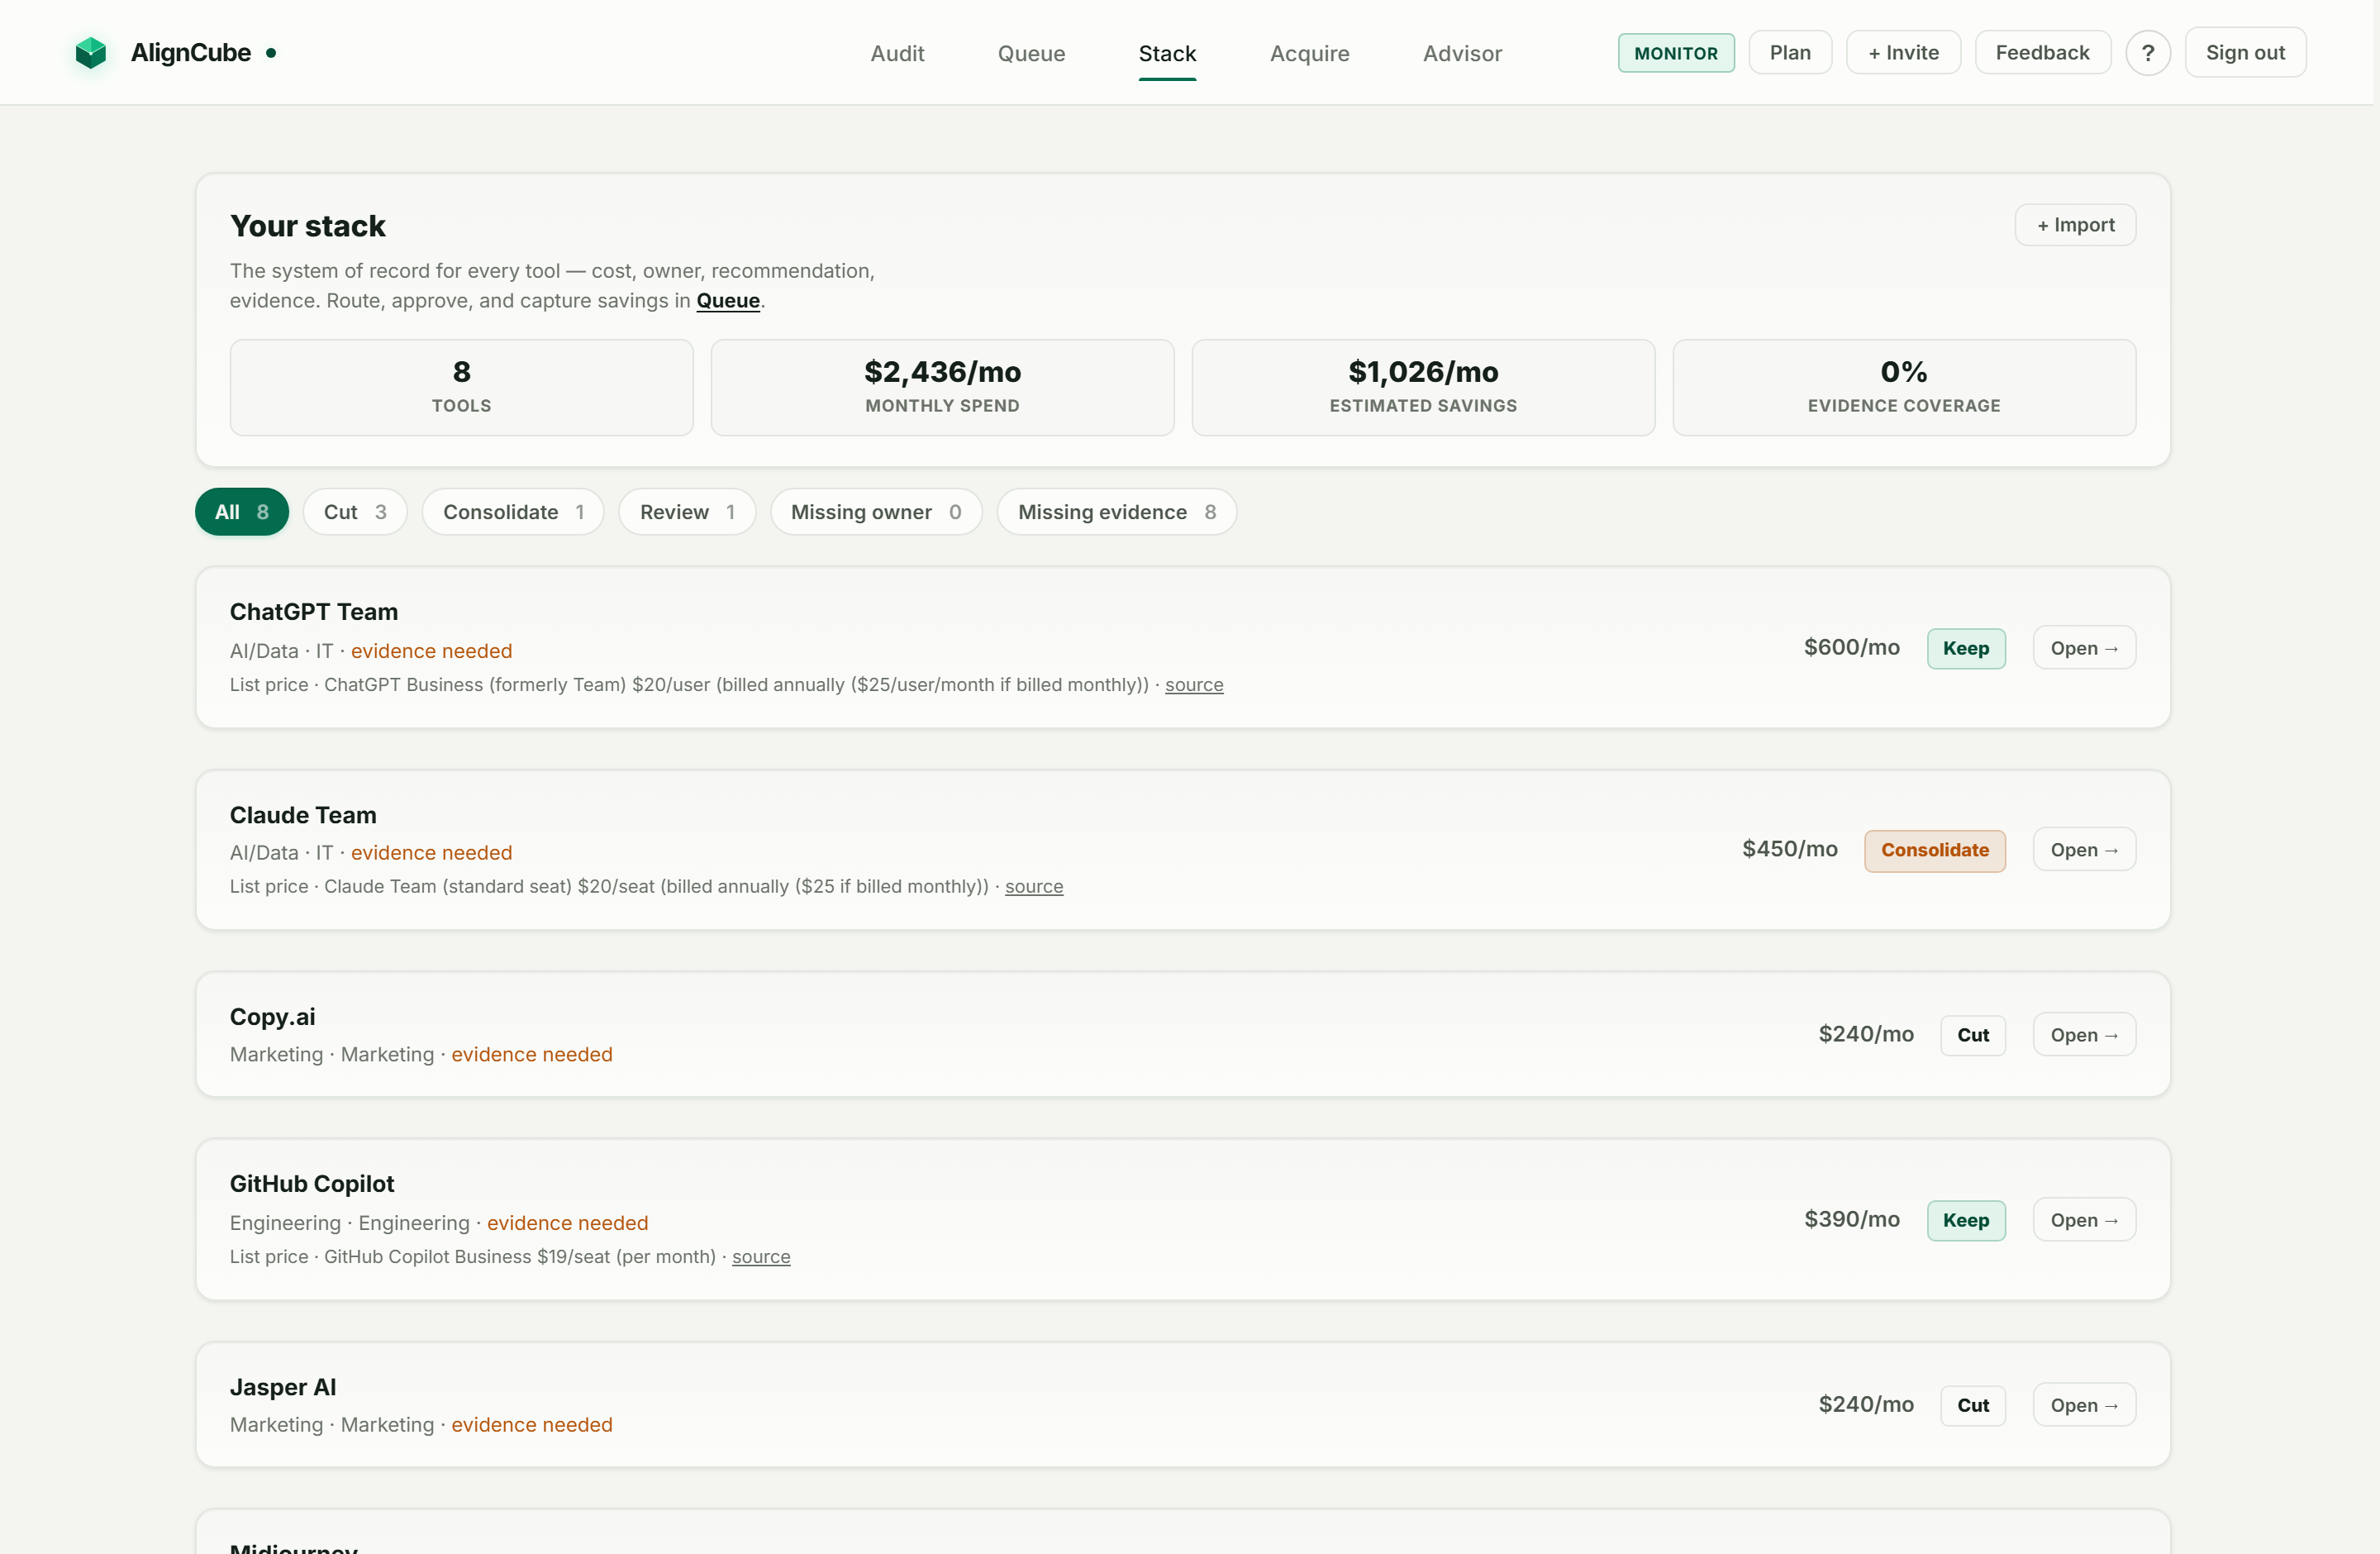Click the 0% Evidence Coverage card
The height and width of the screenshot is (1554, 2380).
[x=1904, y=388]
